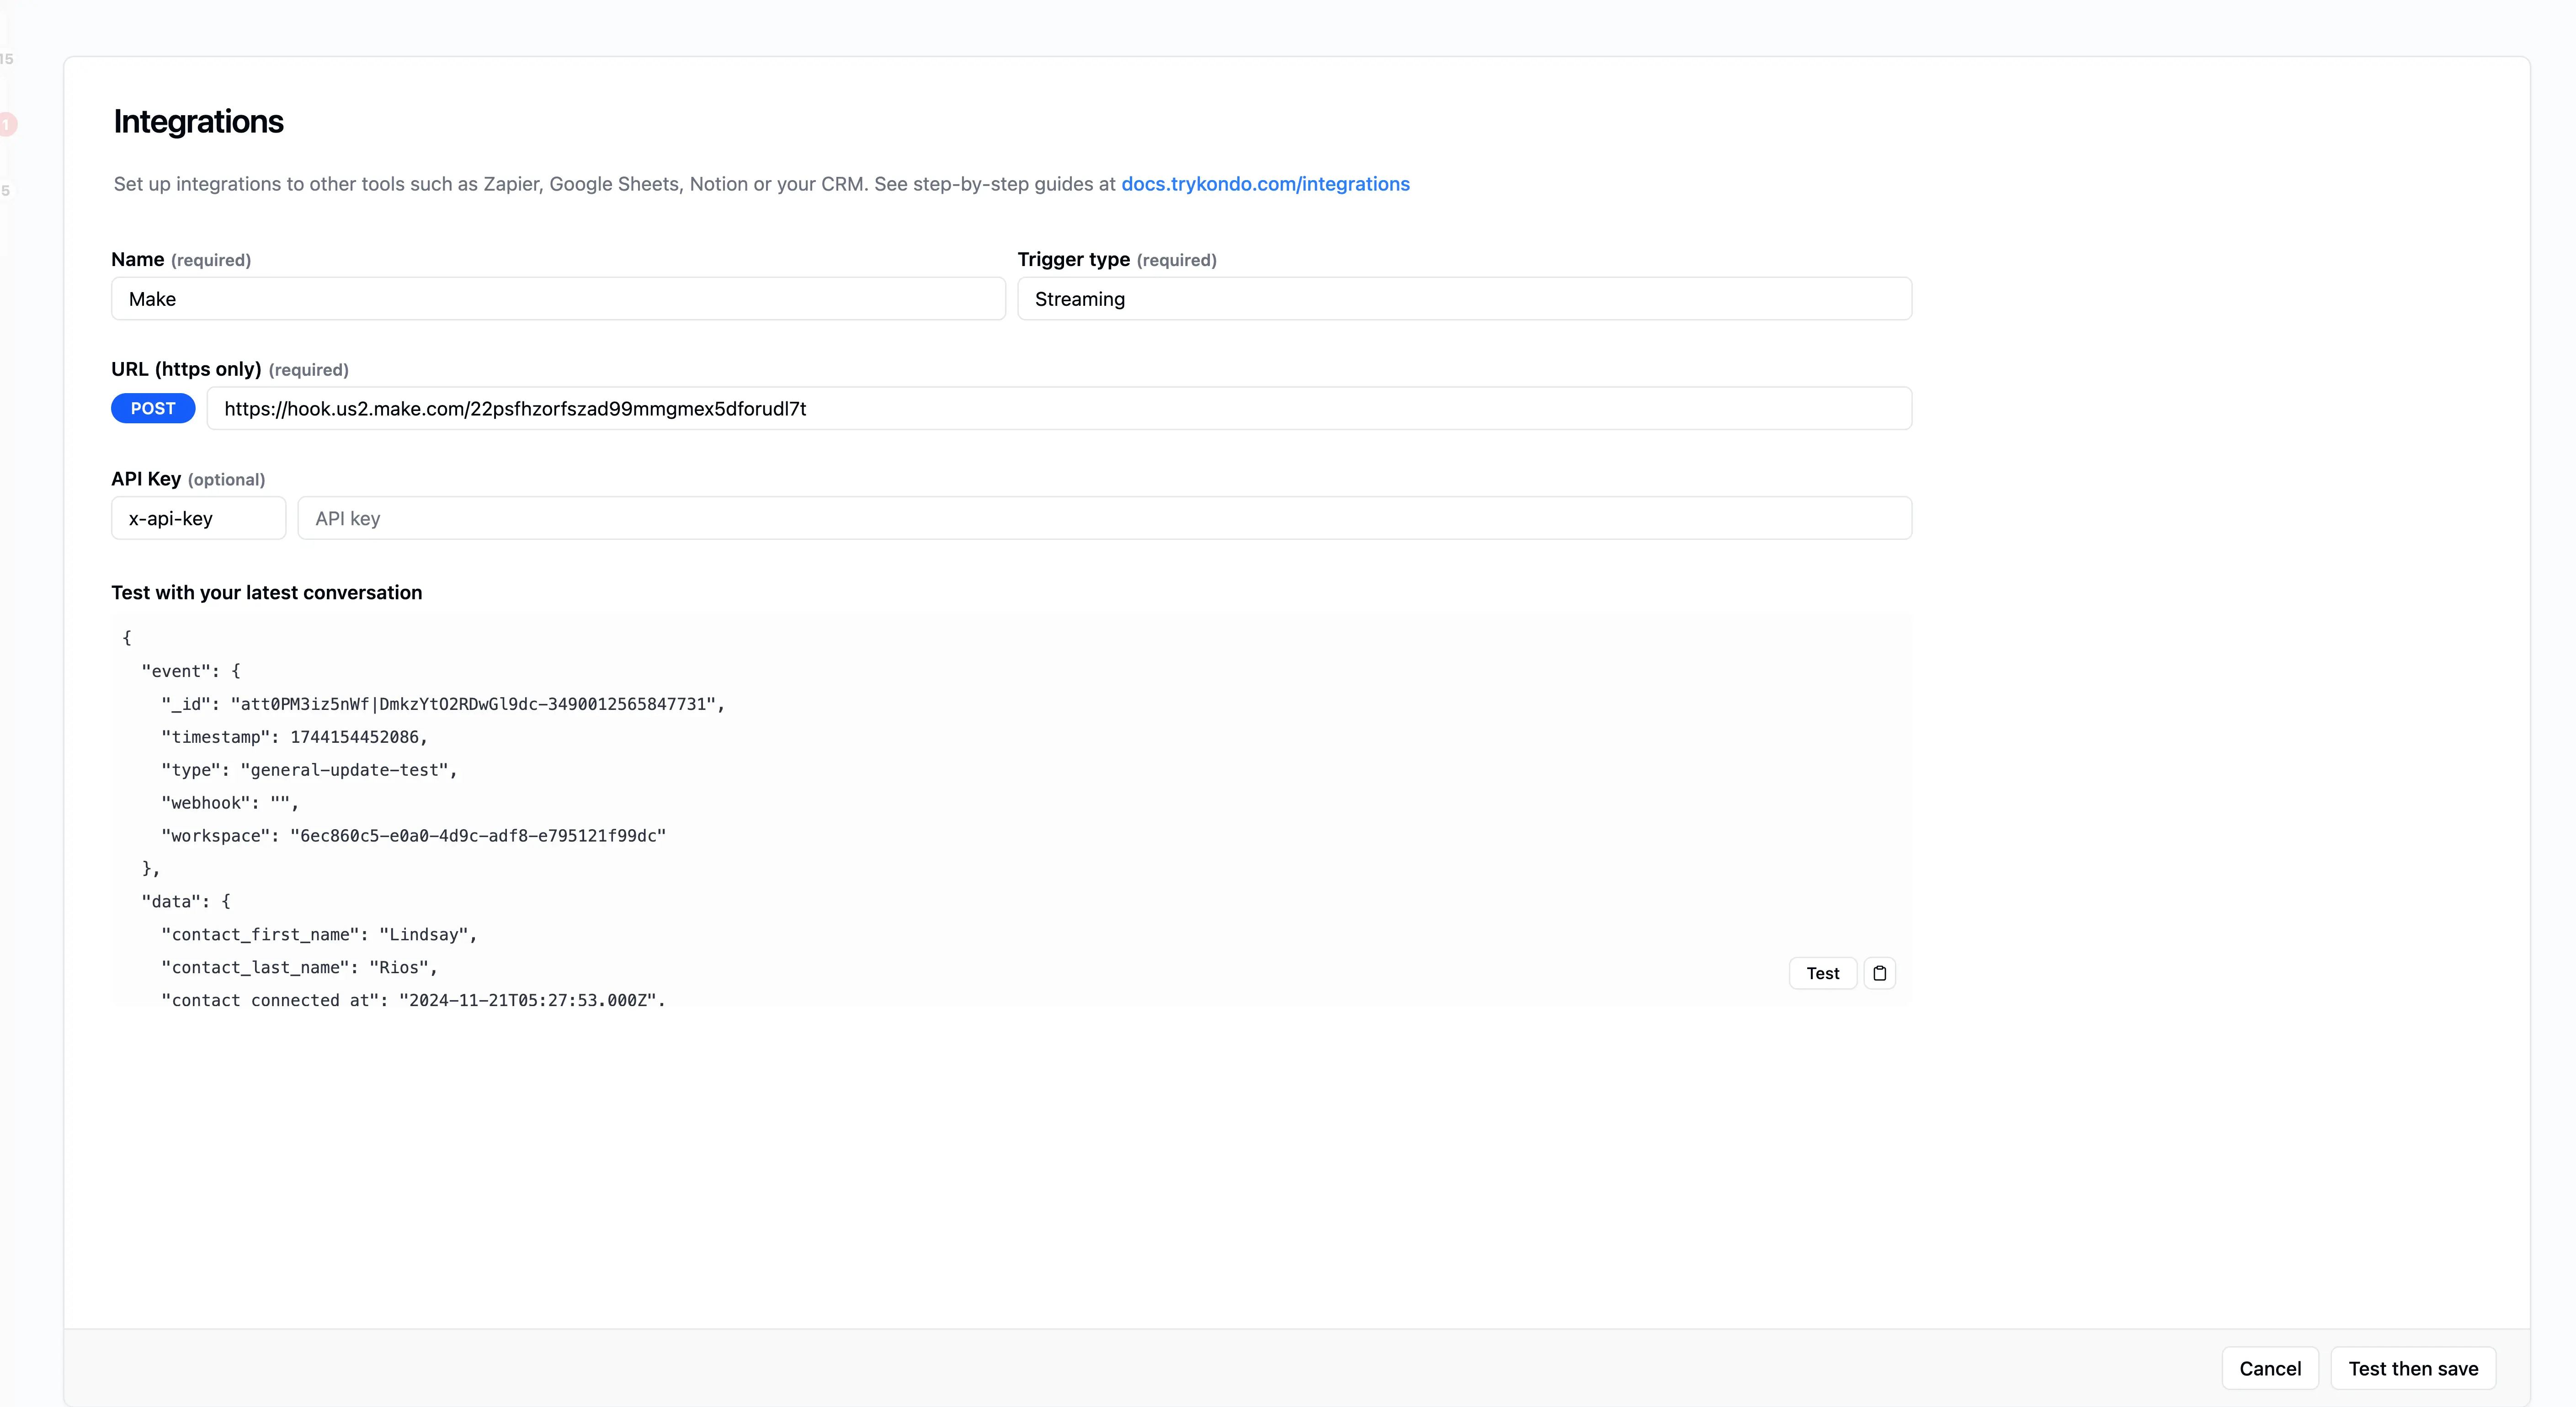
Task: Click the "type": "general-update-test" line
Action: (309, 770)
